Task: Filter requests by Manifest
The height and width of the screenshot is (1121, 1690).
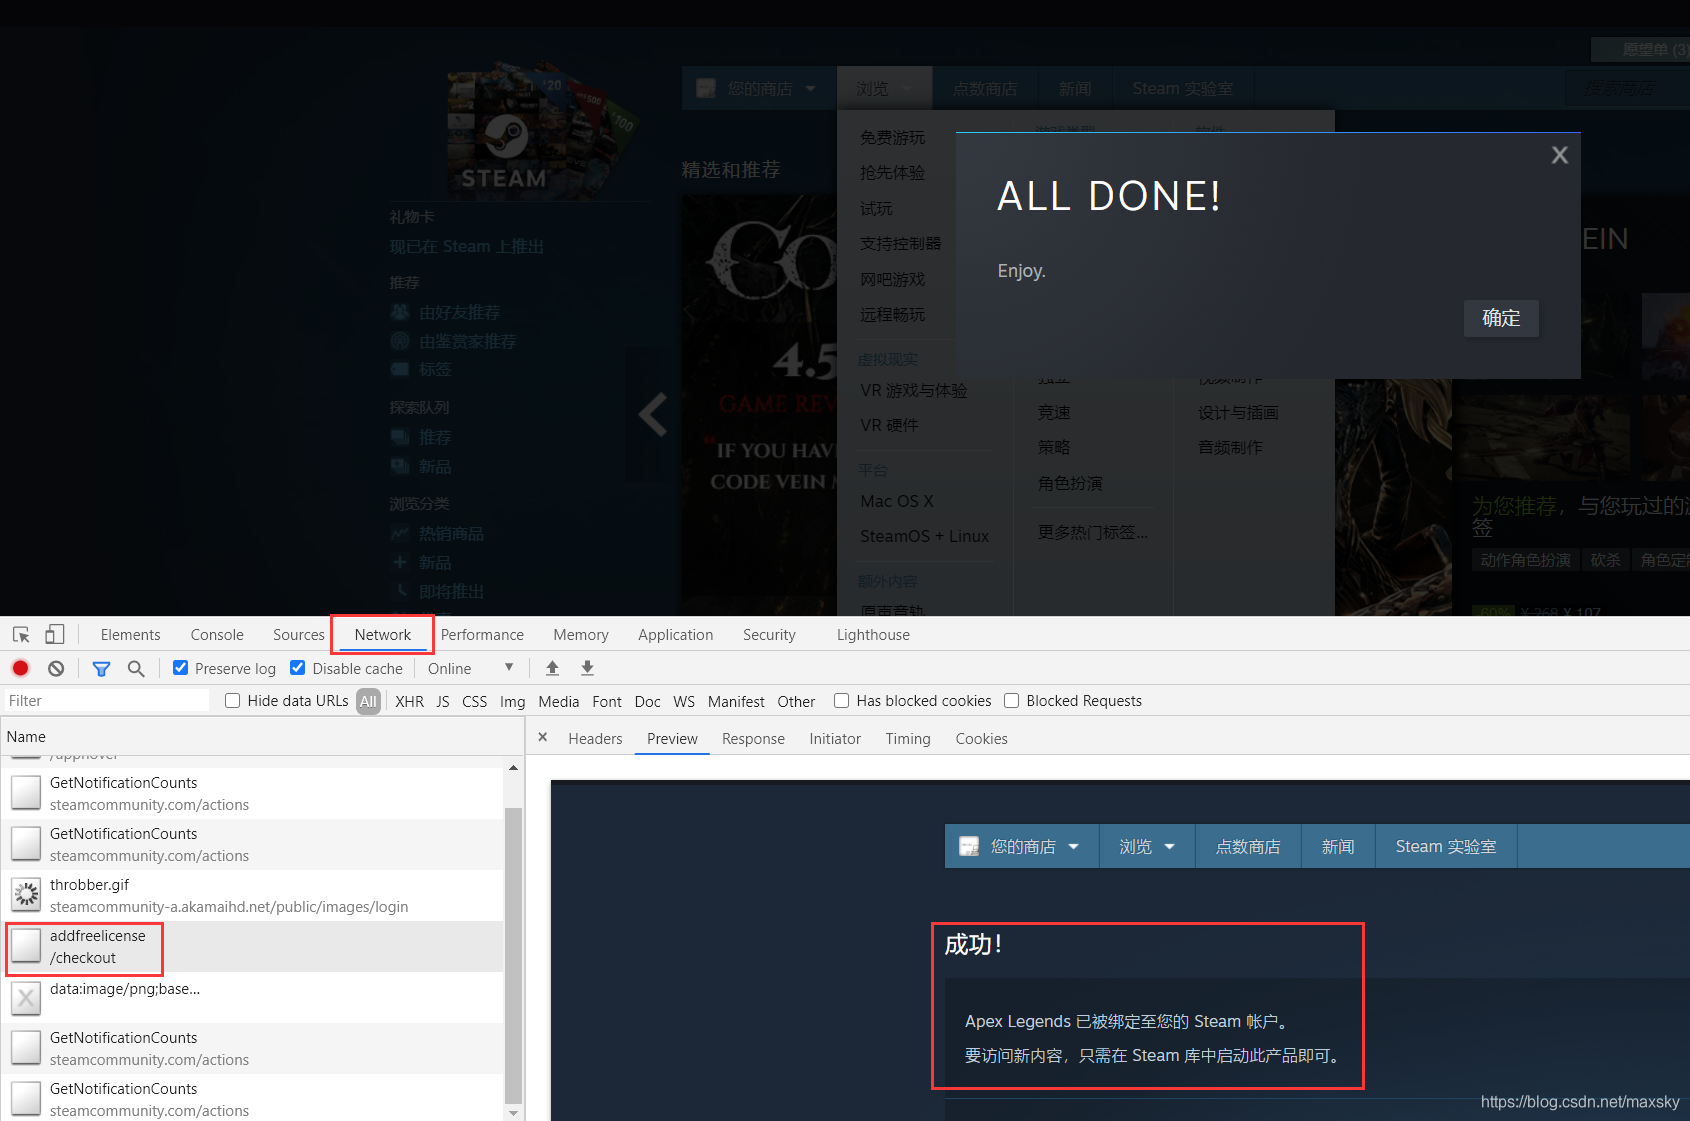Action: click(x=736, y=701)
